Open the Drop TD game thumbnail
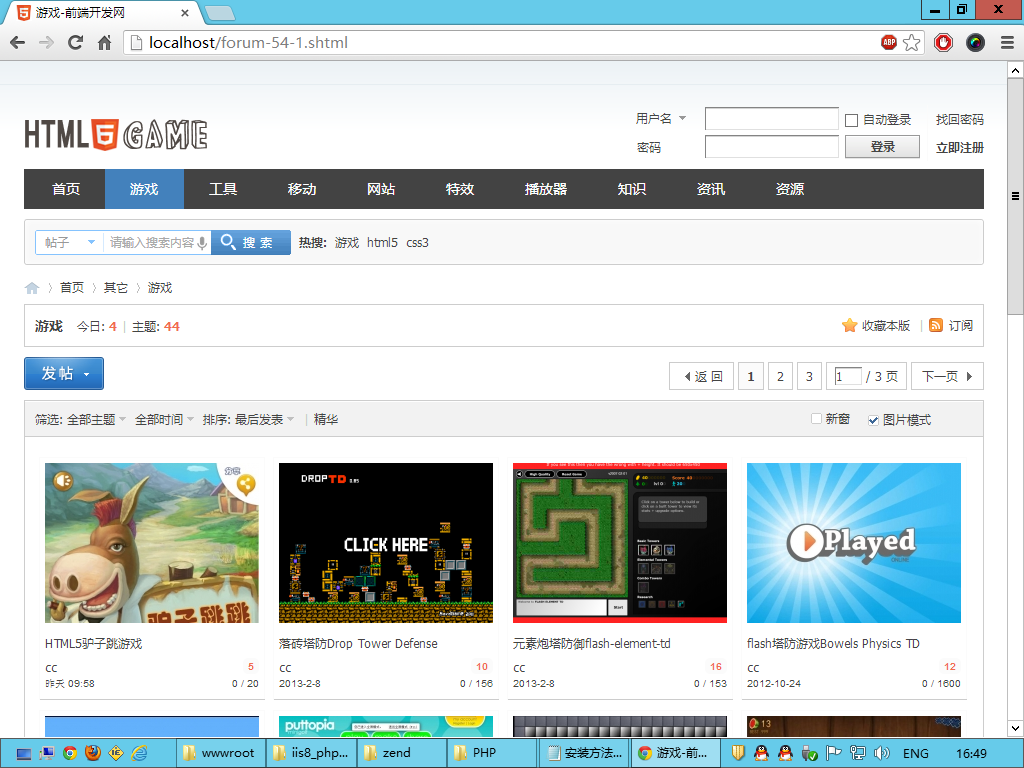This screenshot has width=1024, height=768. pos(386,543)
